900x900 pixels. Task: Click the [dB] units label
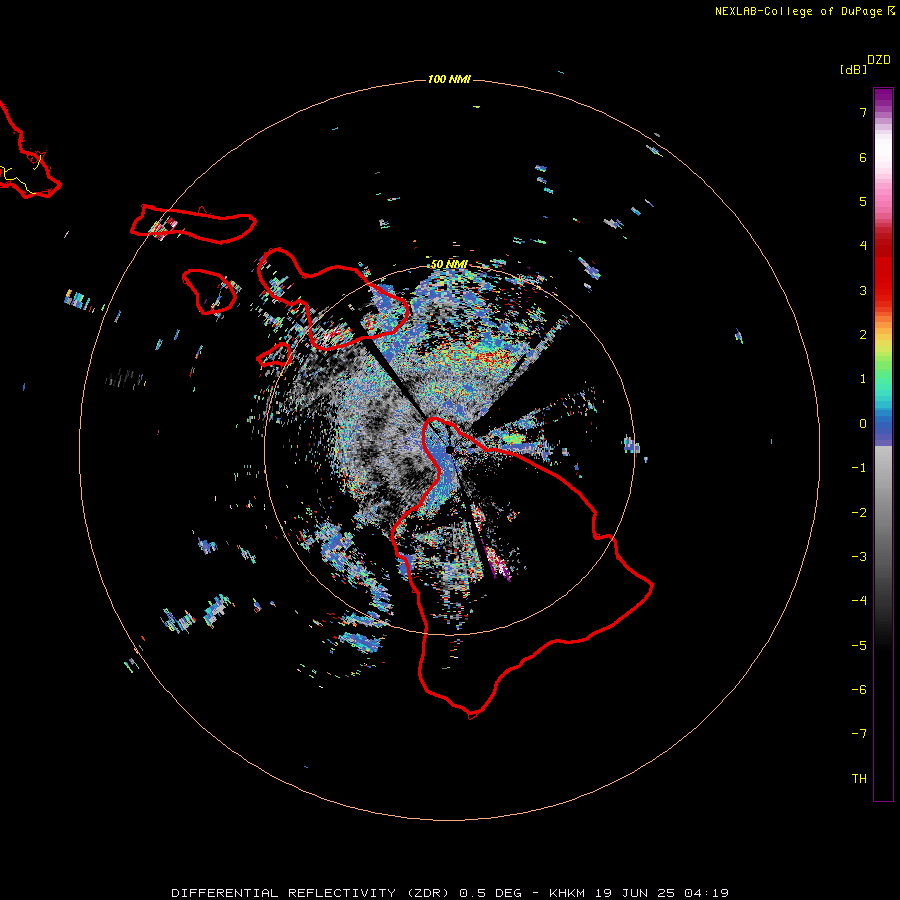[x=853, y=70]
